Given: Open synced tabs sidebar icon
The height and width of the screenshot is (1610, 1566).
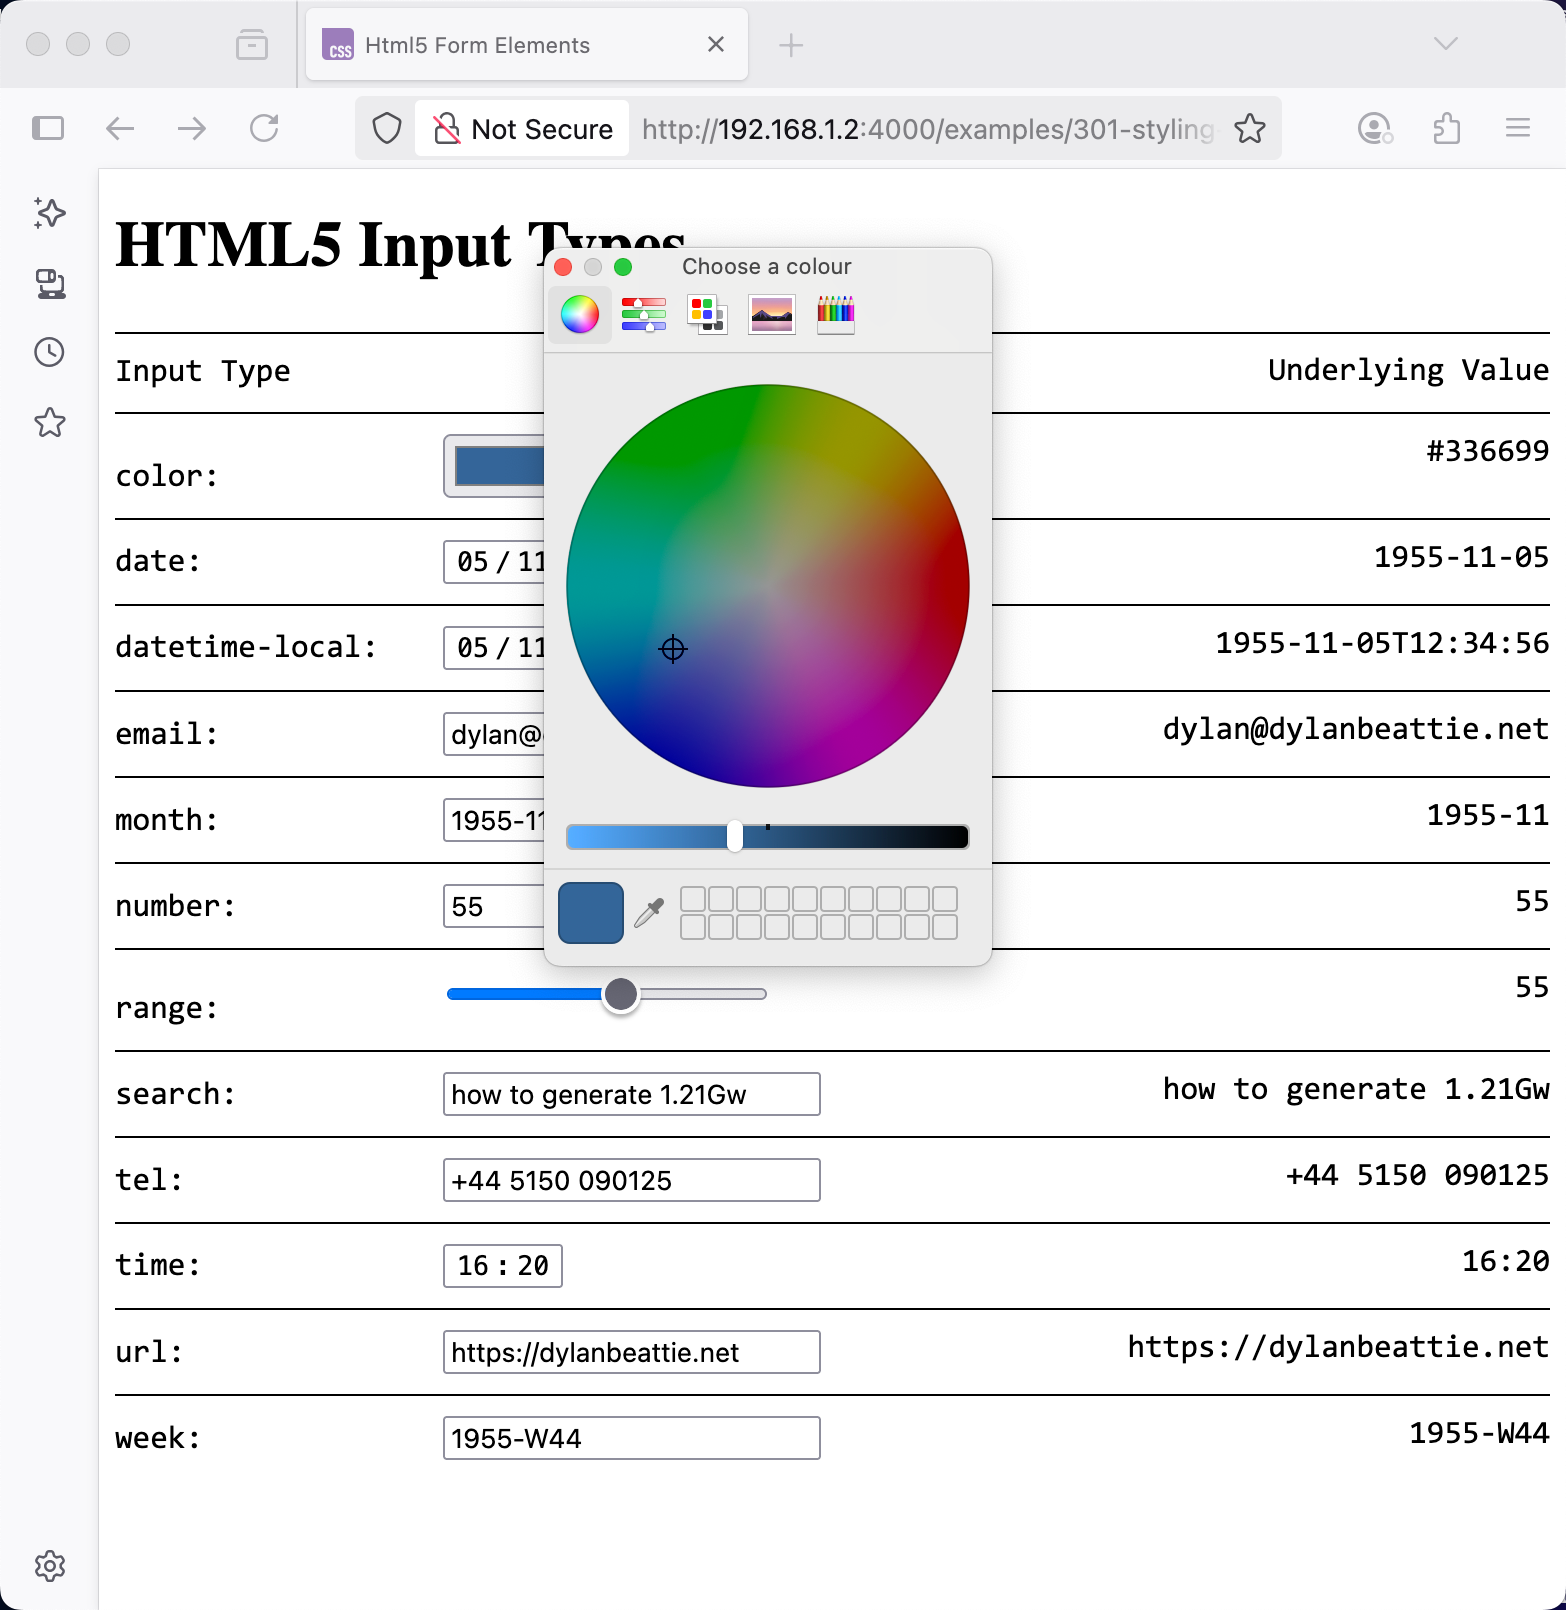Looking at the screenshot, I should 50,284.
